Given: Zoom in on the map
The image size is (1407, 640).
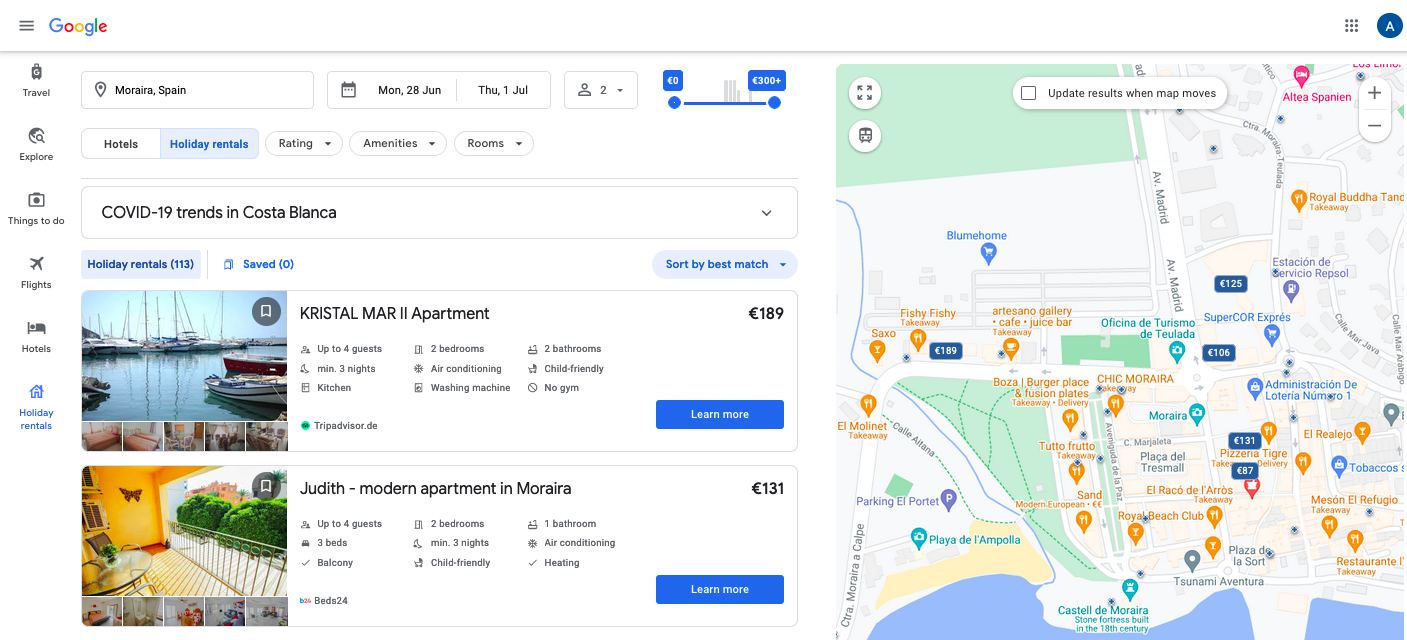Looking at the screenshot, I should (x=1374, y=93).
